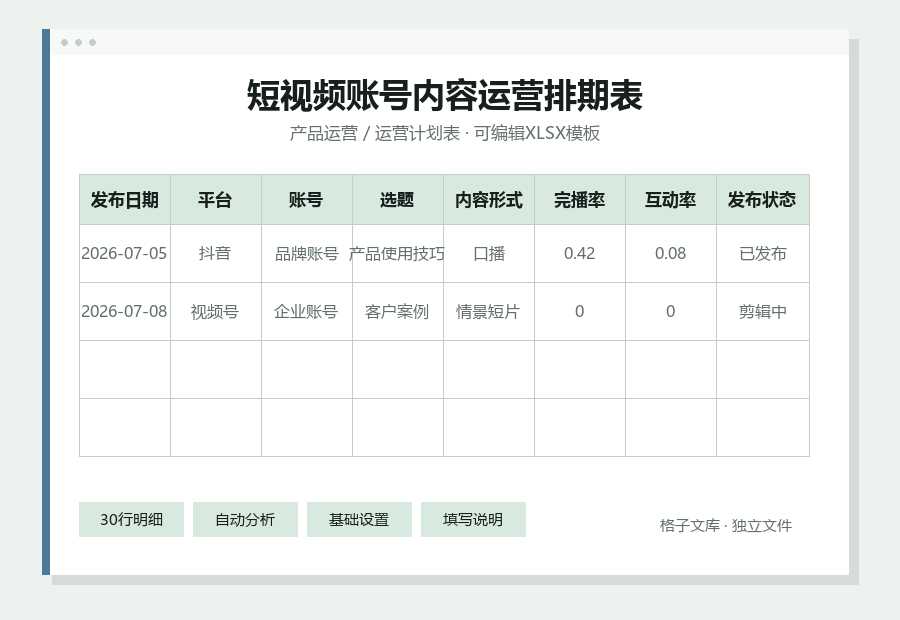Select the date cell 2026-07-08
This screenshot has width=900, height=620.
pyautogui.click(x=125, y=312)
